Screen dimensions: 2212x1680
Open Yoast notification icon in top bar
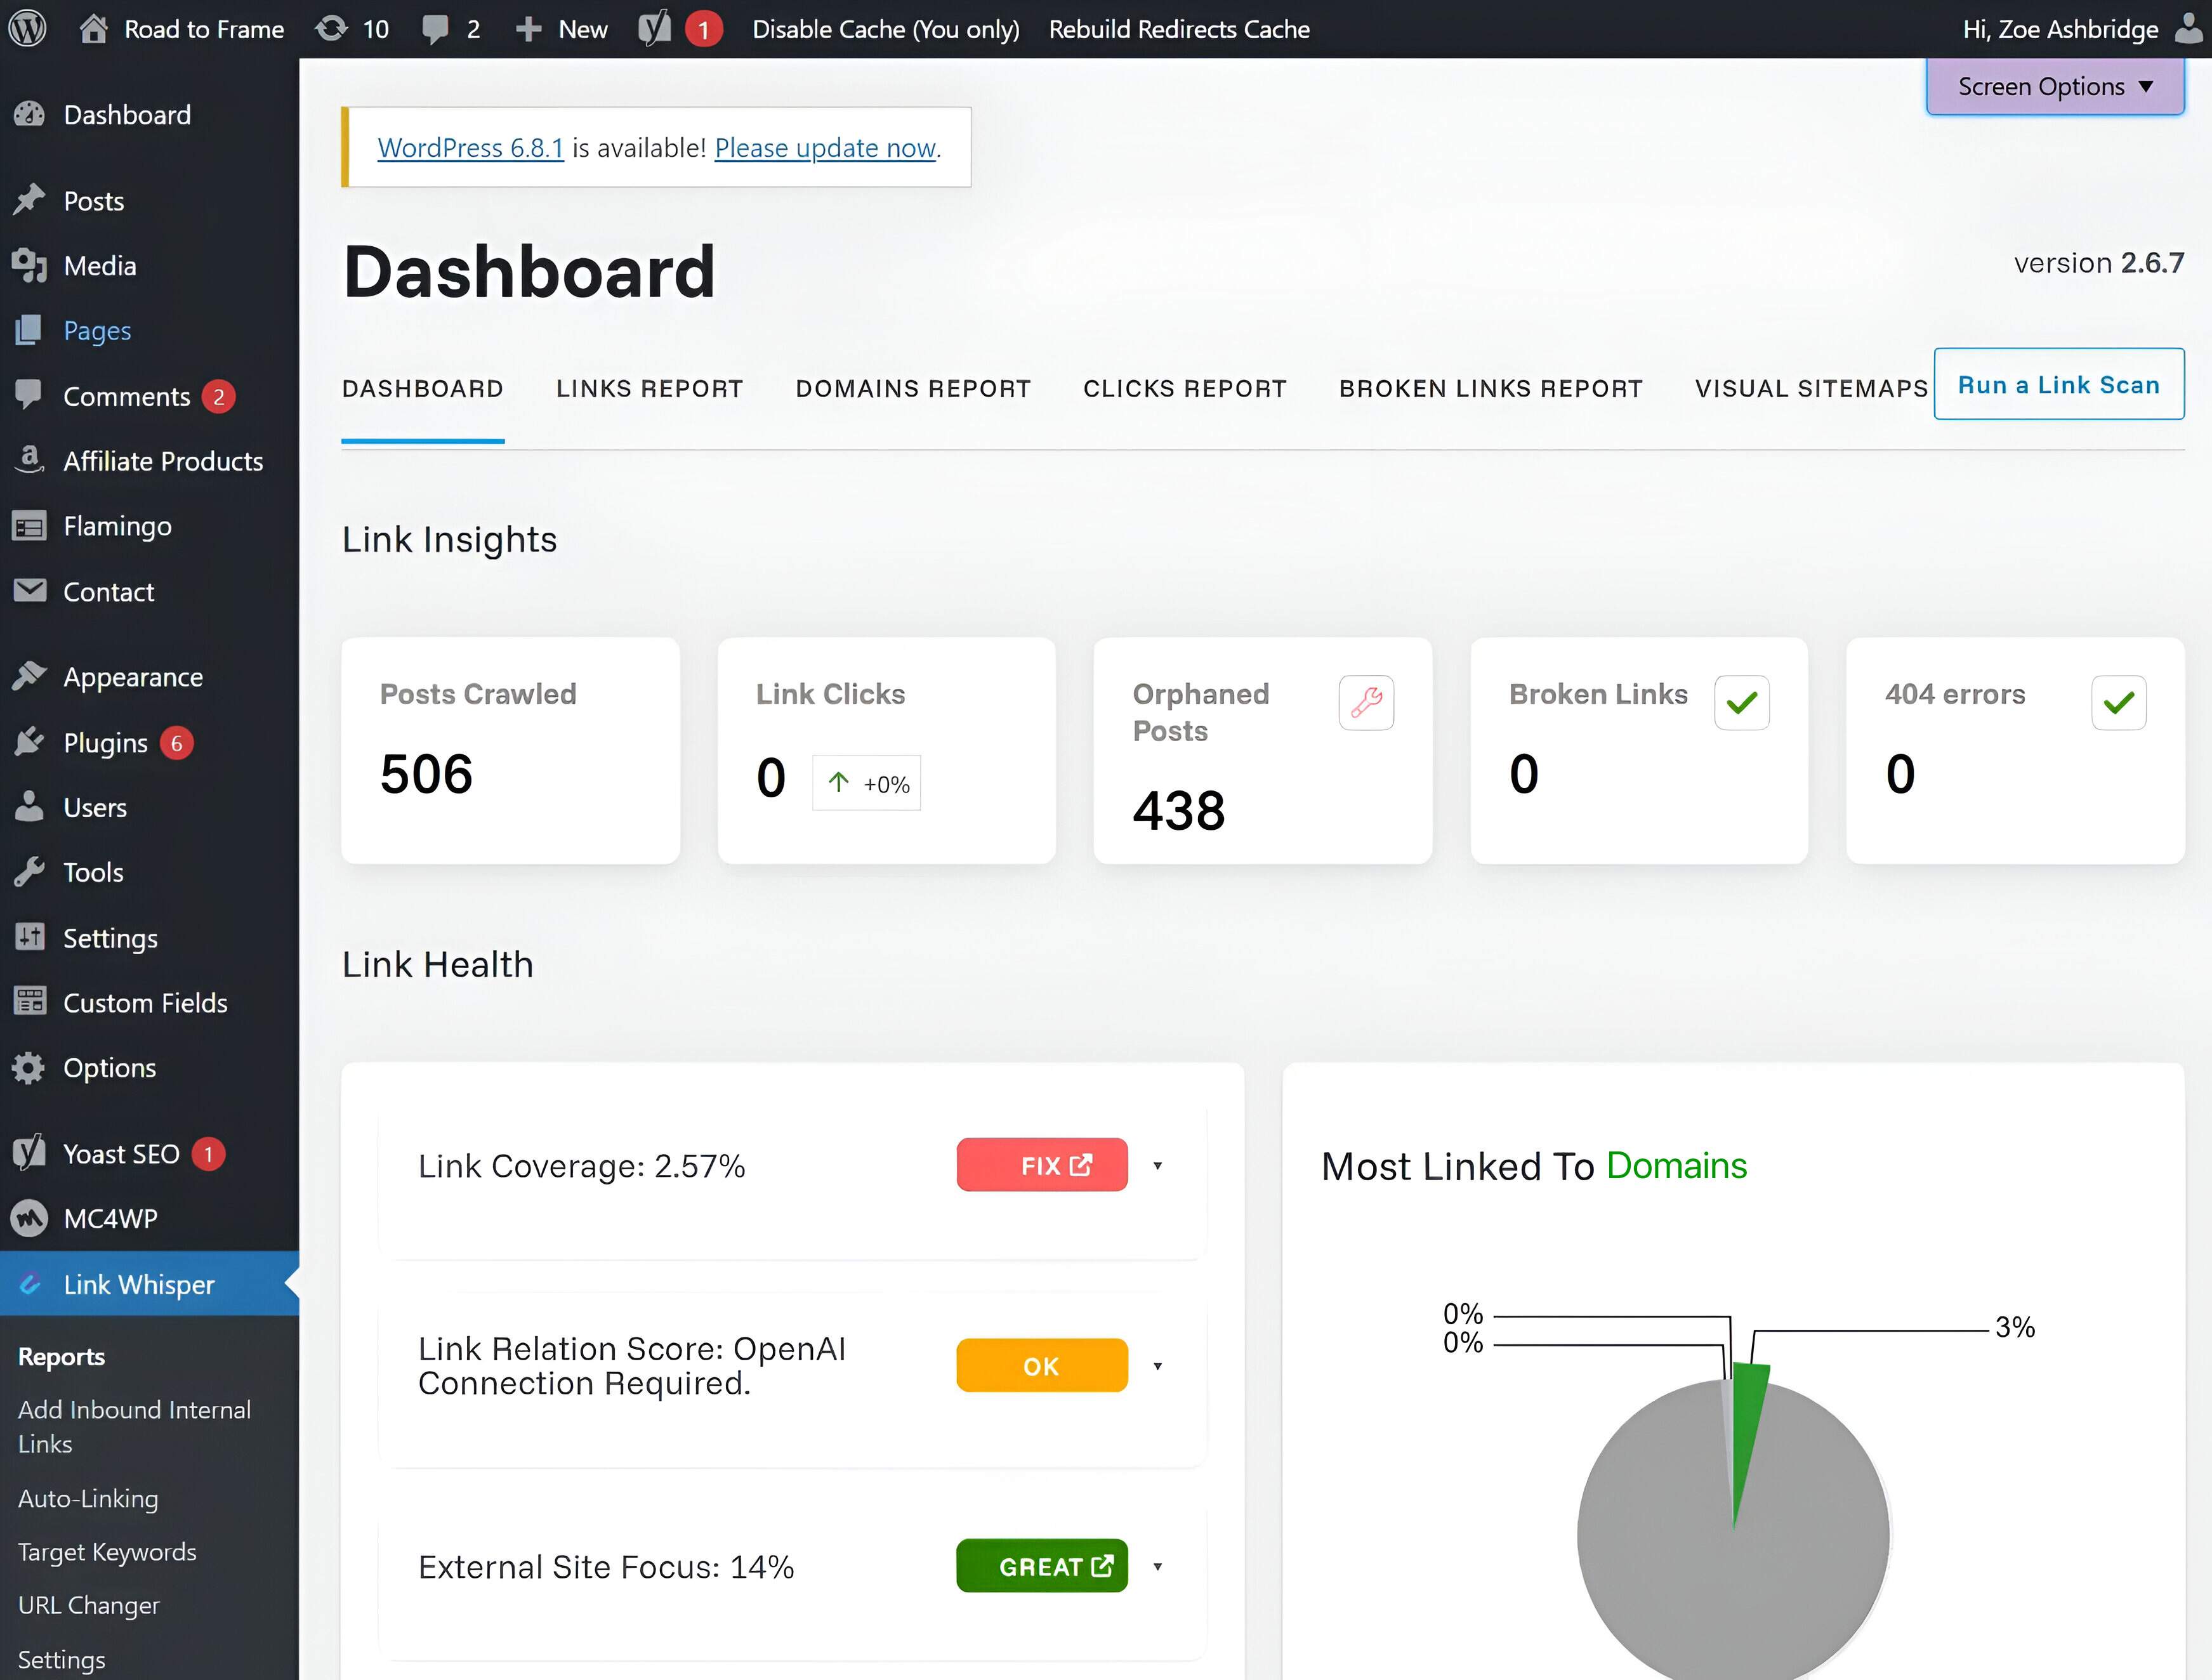coord(657,28)
